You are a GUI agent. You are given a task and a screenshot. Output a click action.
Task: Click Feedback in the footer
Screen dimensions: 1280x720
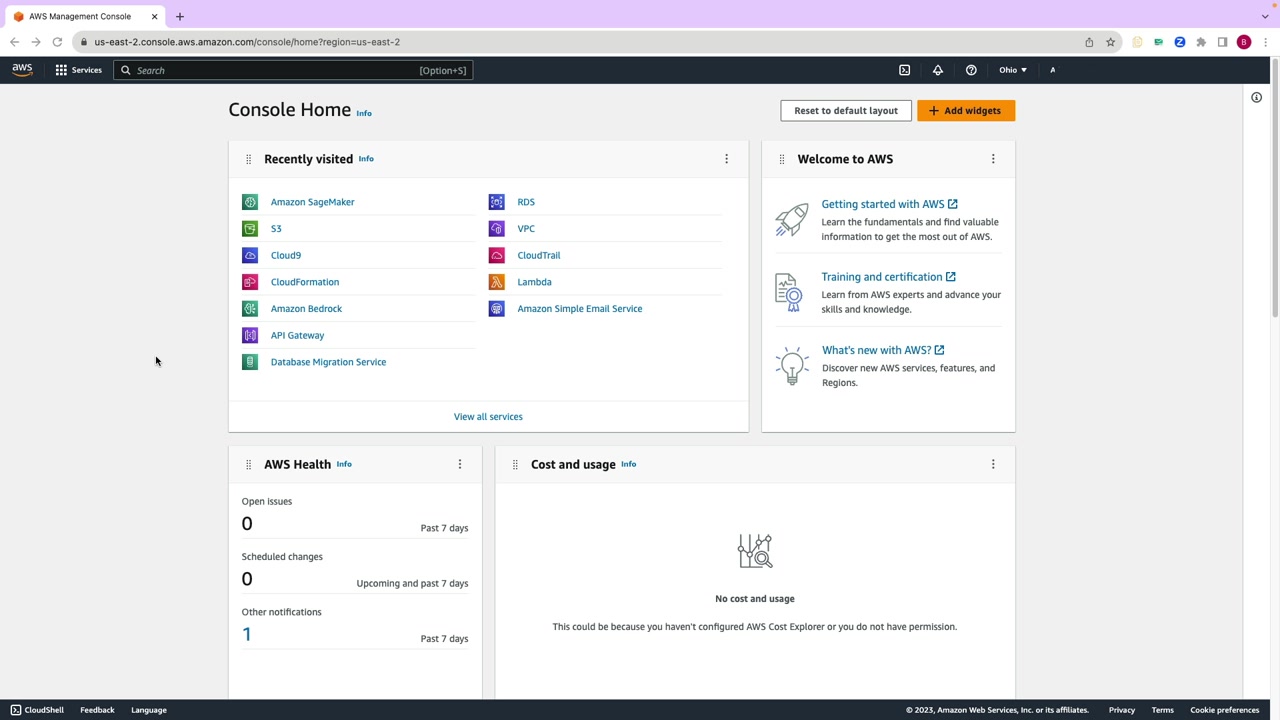pos(97,710)
